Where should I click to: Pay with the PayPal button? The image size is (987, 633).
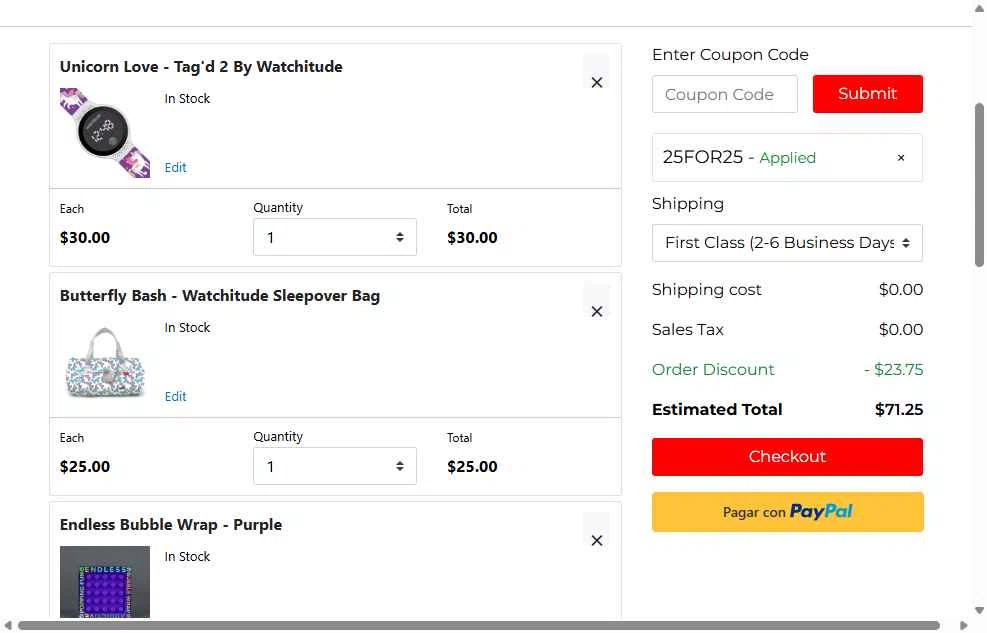tap(787, 512)
